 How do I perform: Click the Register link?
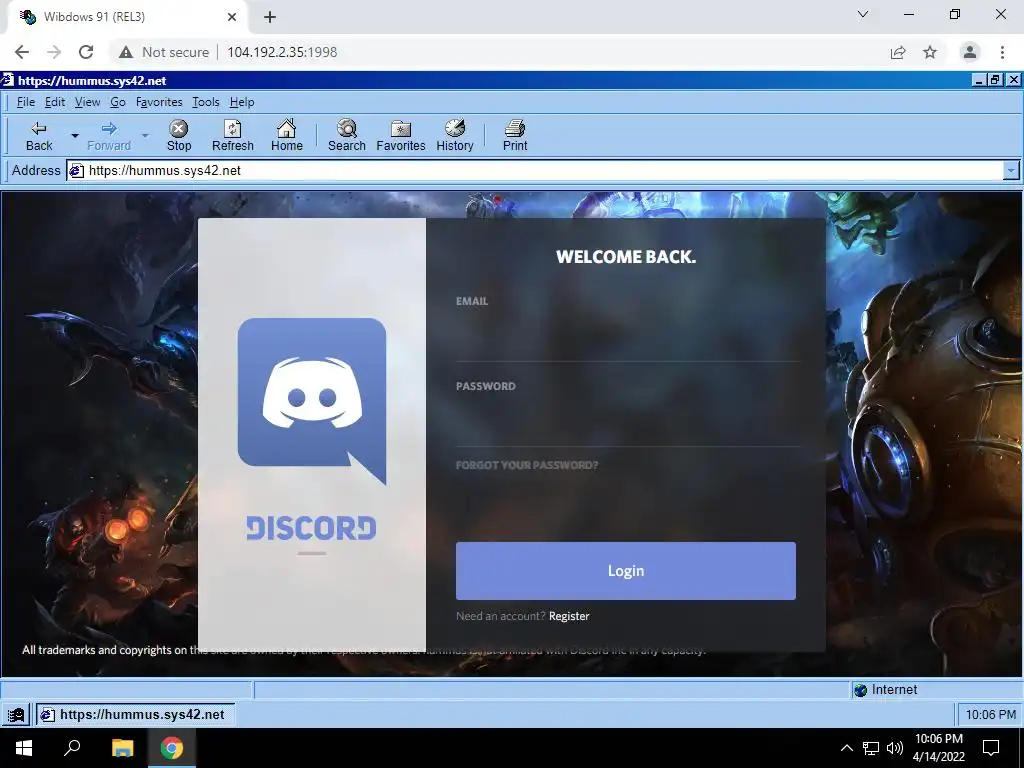click(x=569, y=616)
